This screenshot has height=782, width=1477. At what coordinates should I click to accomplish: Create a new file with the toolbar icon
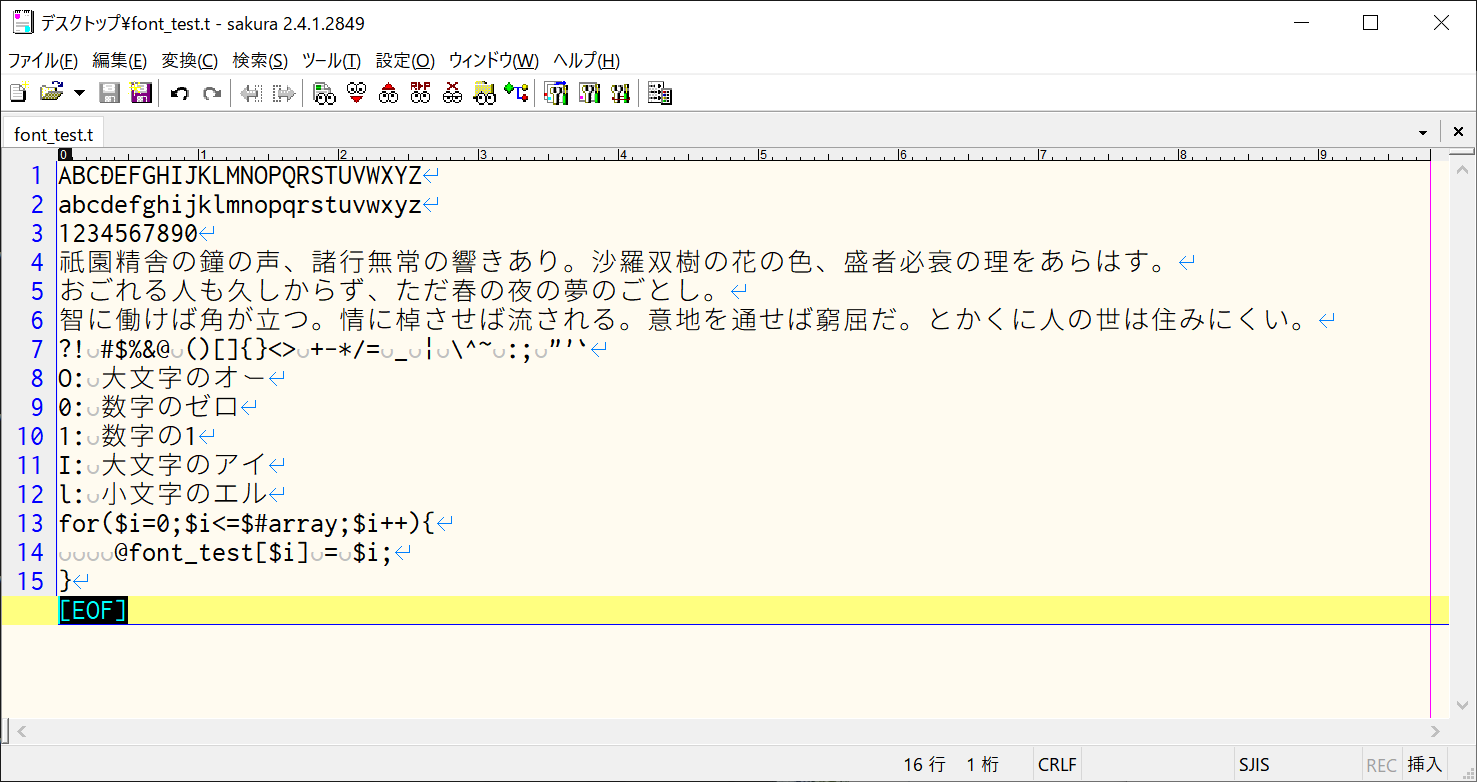18,93
